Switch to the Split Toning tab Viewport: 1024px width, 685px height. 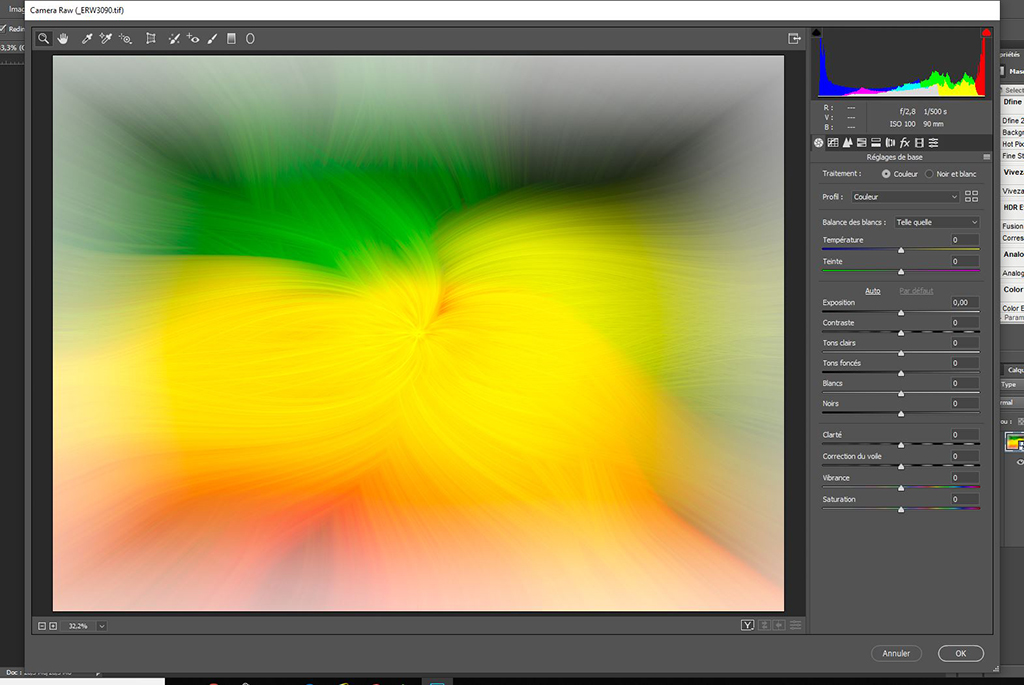pyautogui.click(x=876, y=142)
